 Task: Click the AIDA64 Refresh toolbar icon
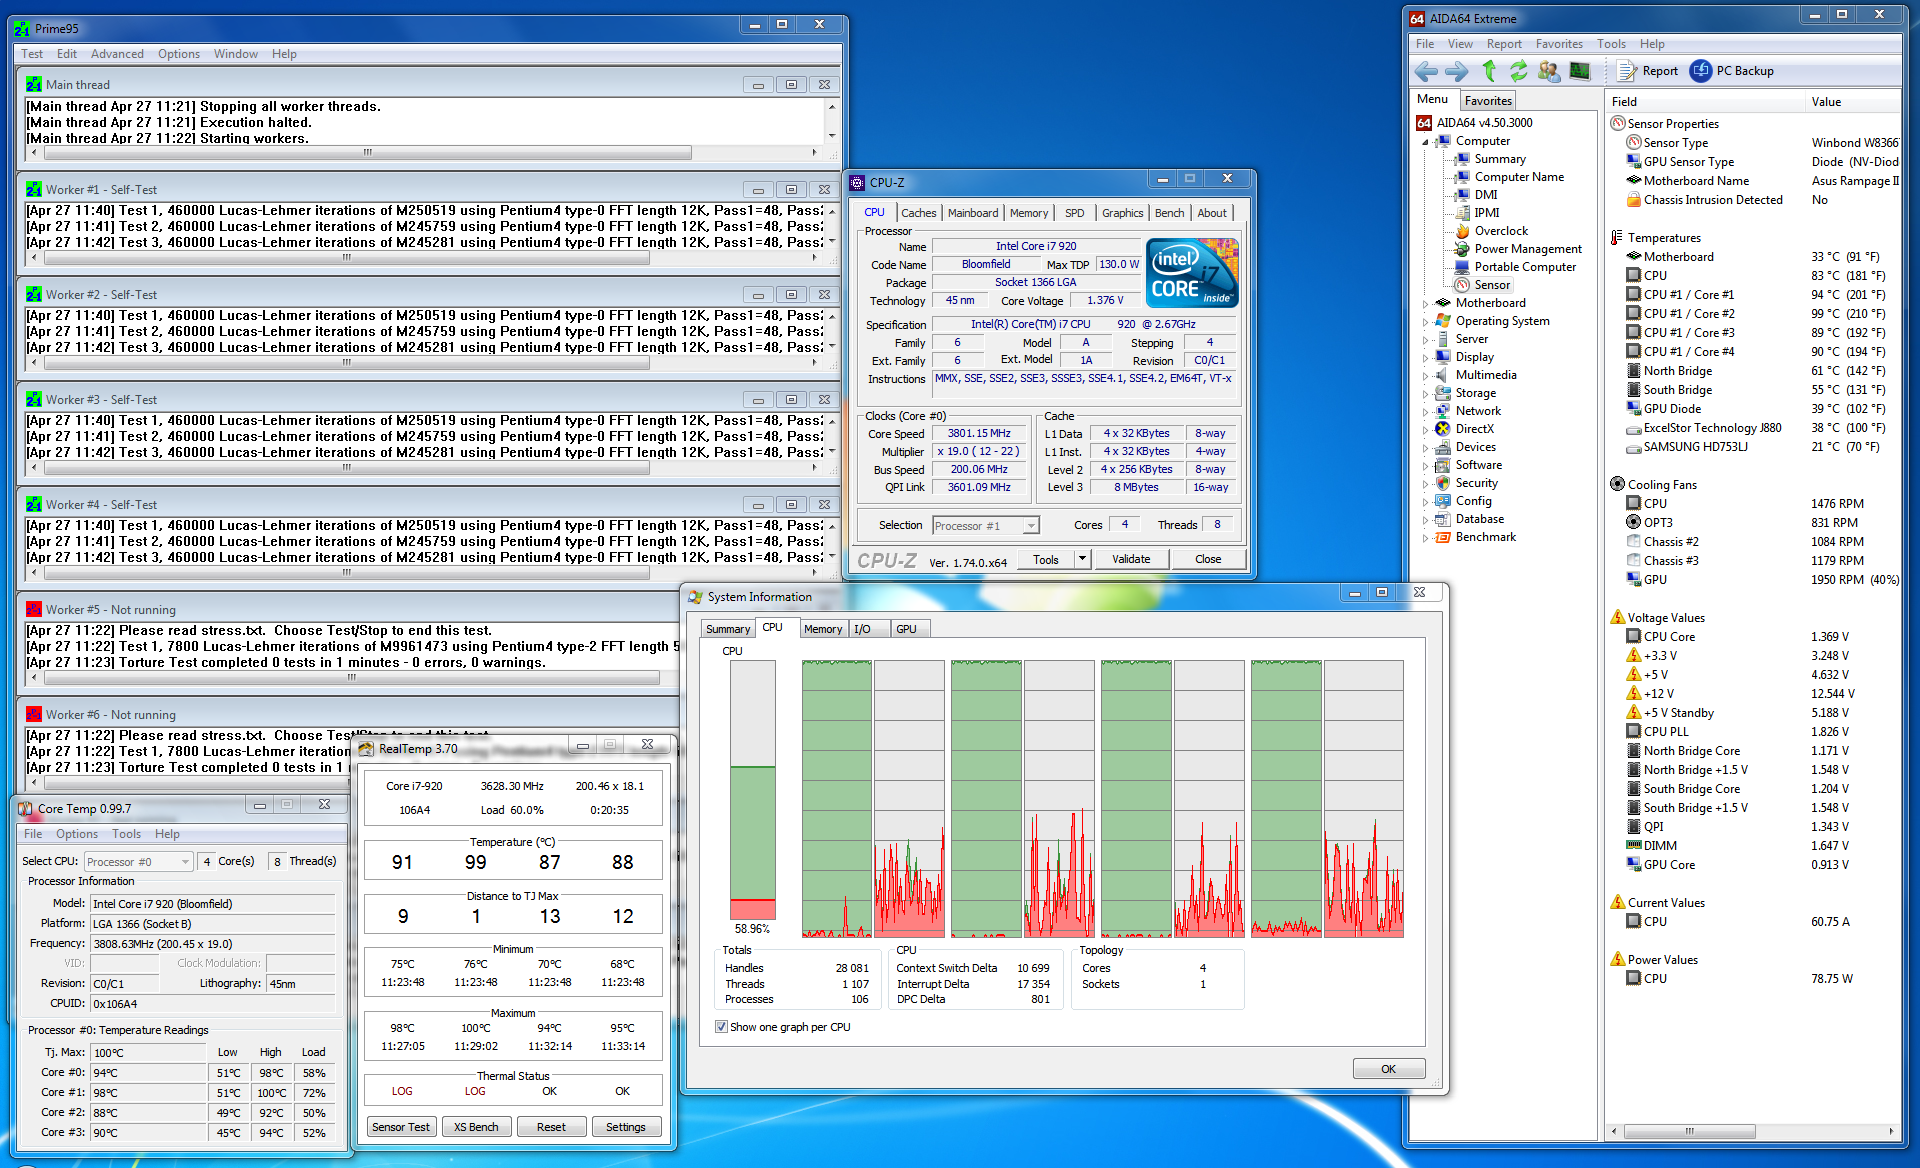tap(1518, 71)
